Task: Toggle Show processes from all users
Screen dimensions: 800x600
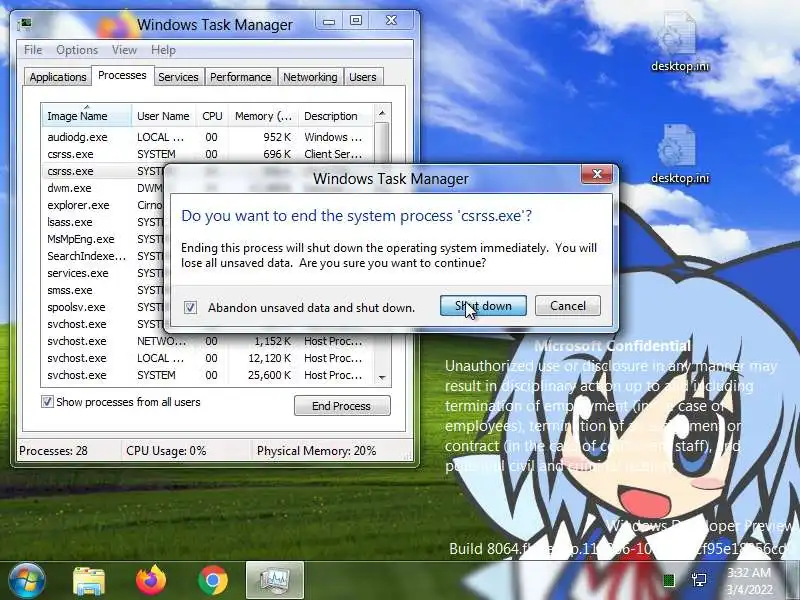Action: tap(47, 402)
